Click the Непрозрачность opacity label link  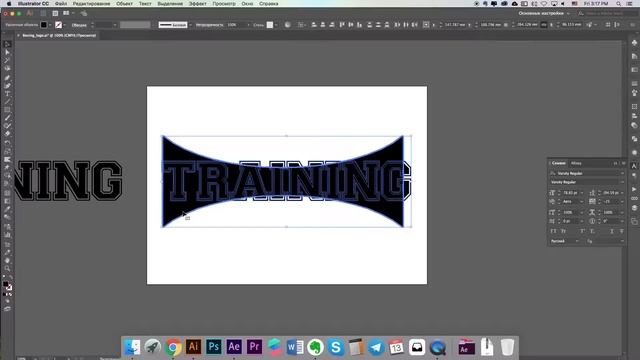tap(210, 25)
